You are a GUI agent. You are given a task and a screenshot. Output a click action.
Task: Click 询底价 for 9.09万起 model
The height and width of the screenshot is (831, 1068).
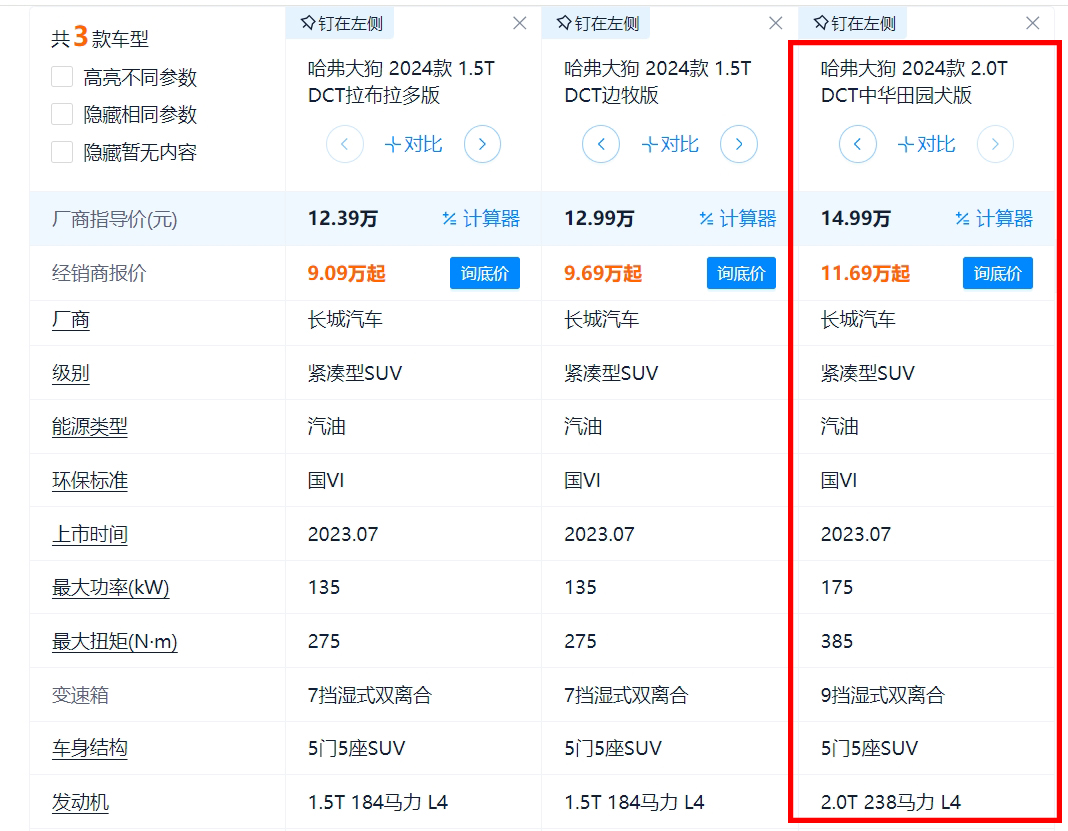click(x=485, y=273)
